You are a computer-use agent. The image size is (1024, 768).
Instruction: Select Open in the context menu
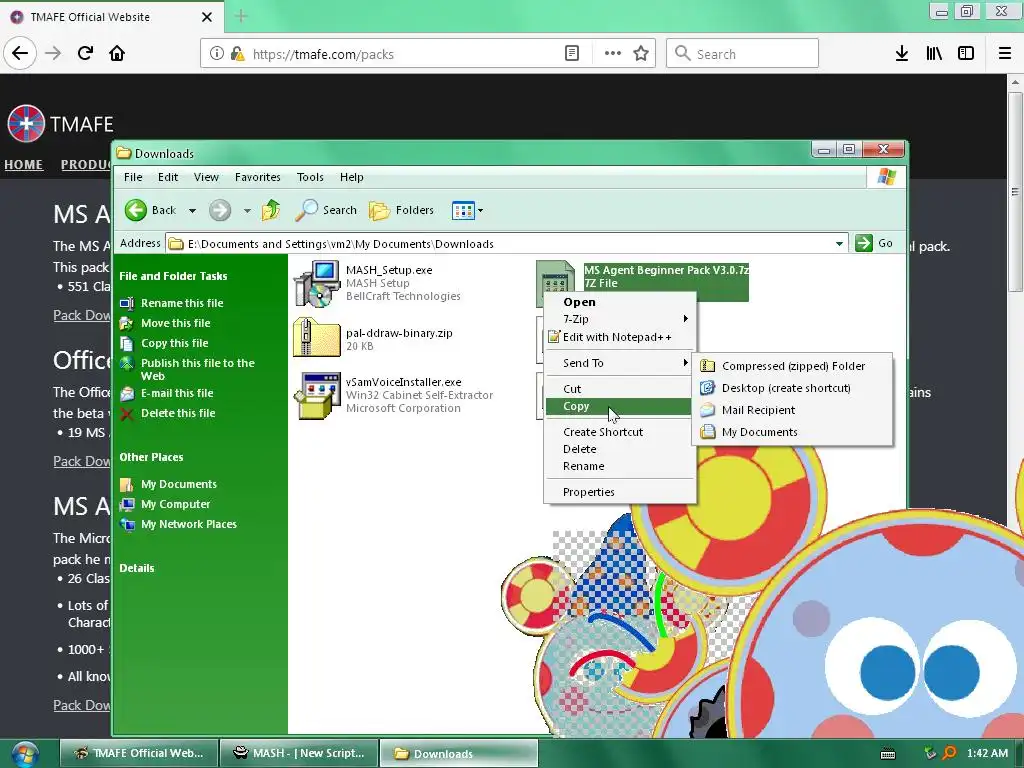coord(620,302)
